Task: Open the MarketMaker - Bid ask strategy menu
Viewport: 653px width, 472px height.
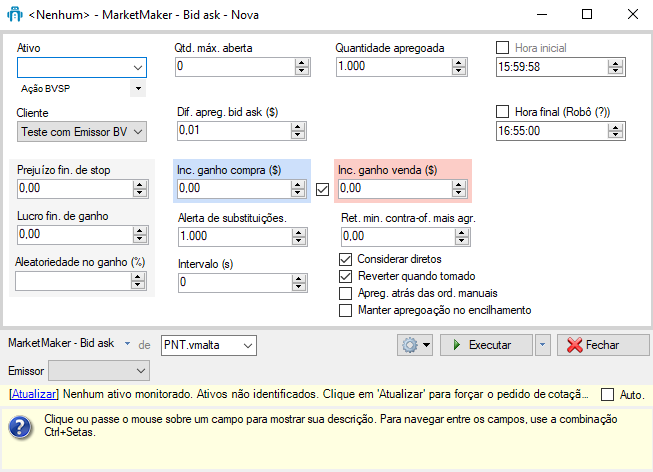Action: click(x=128, y=344)
